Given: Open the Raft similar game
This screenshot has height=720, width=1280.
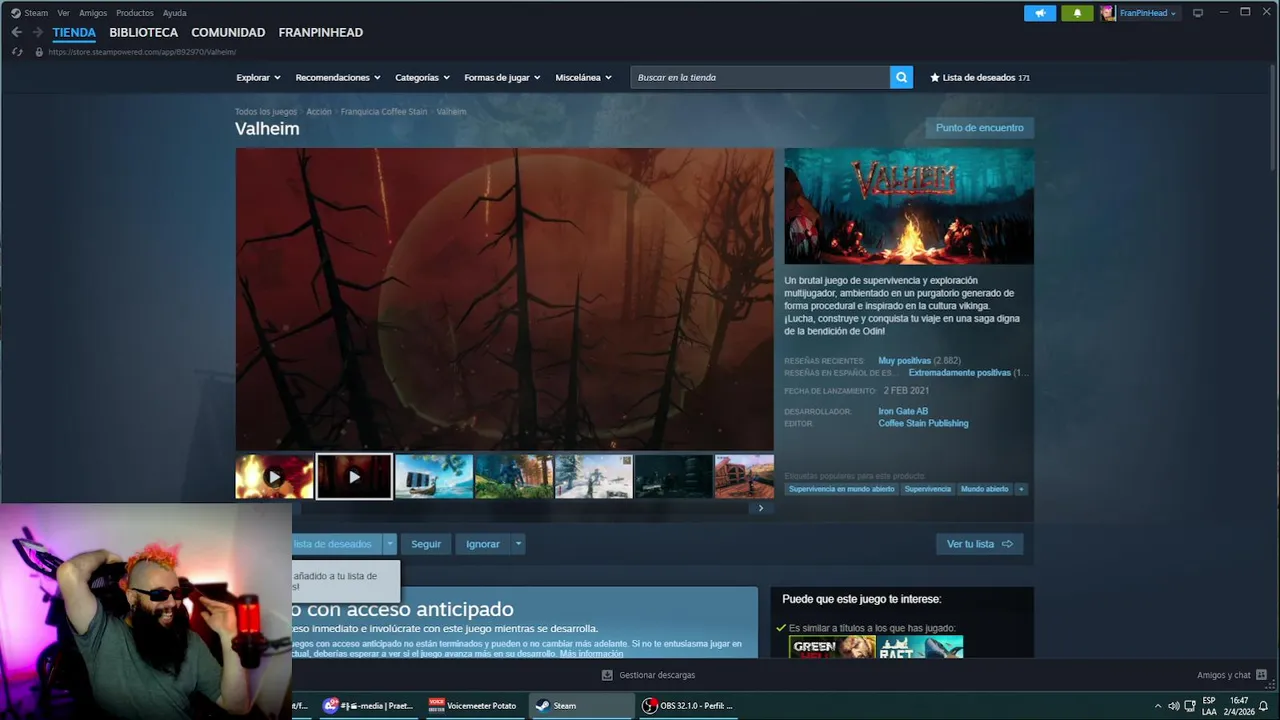Looking at the screenshot, I should tap(921, 647).
